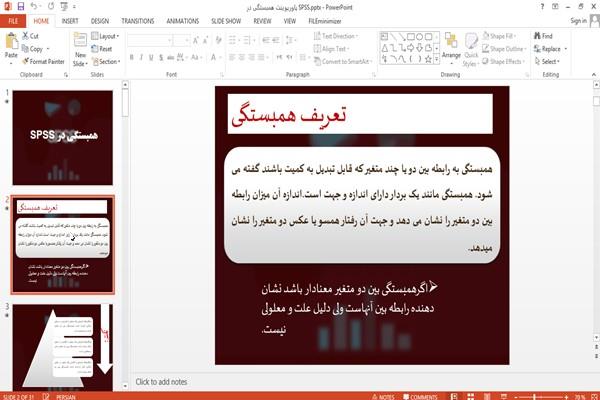Toggle text Shadow formatting

click(161, 57)
